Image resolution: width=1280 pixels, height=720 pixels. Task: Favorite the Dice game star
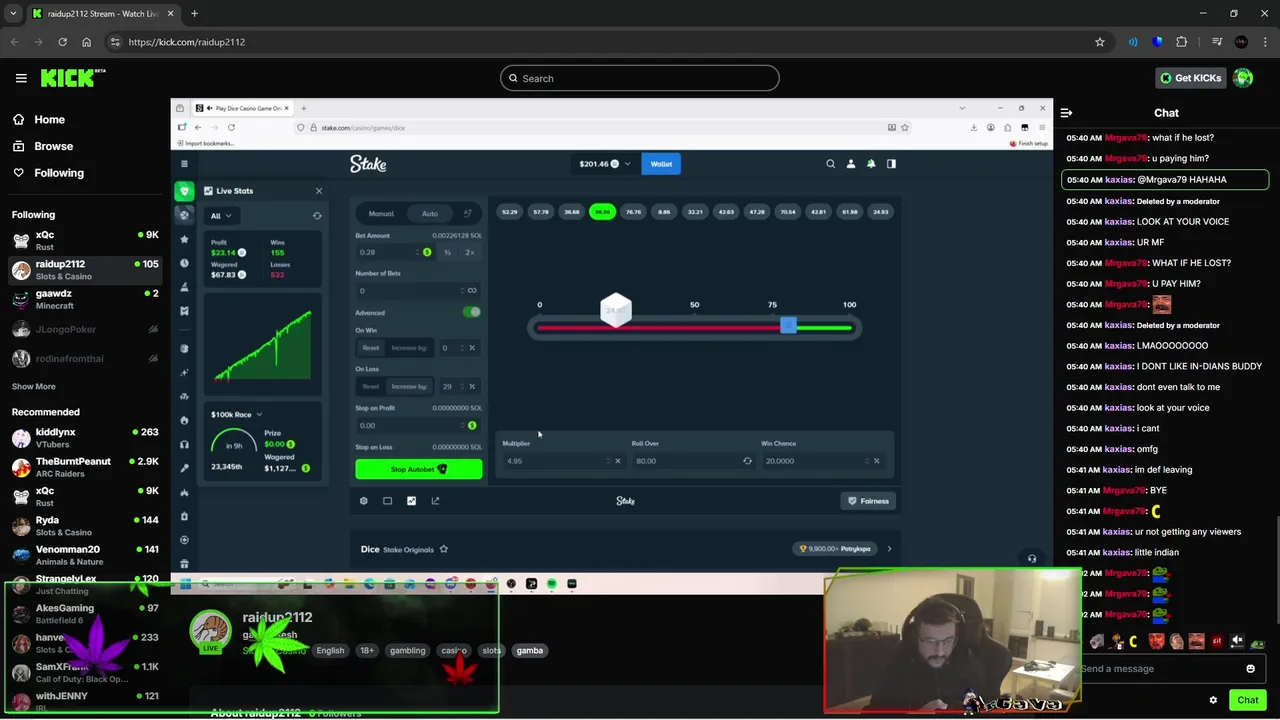click(x=443, y=549)
